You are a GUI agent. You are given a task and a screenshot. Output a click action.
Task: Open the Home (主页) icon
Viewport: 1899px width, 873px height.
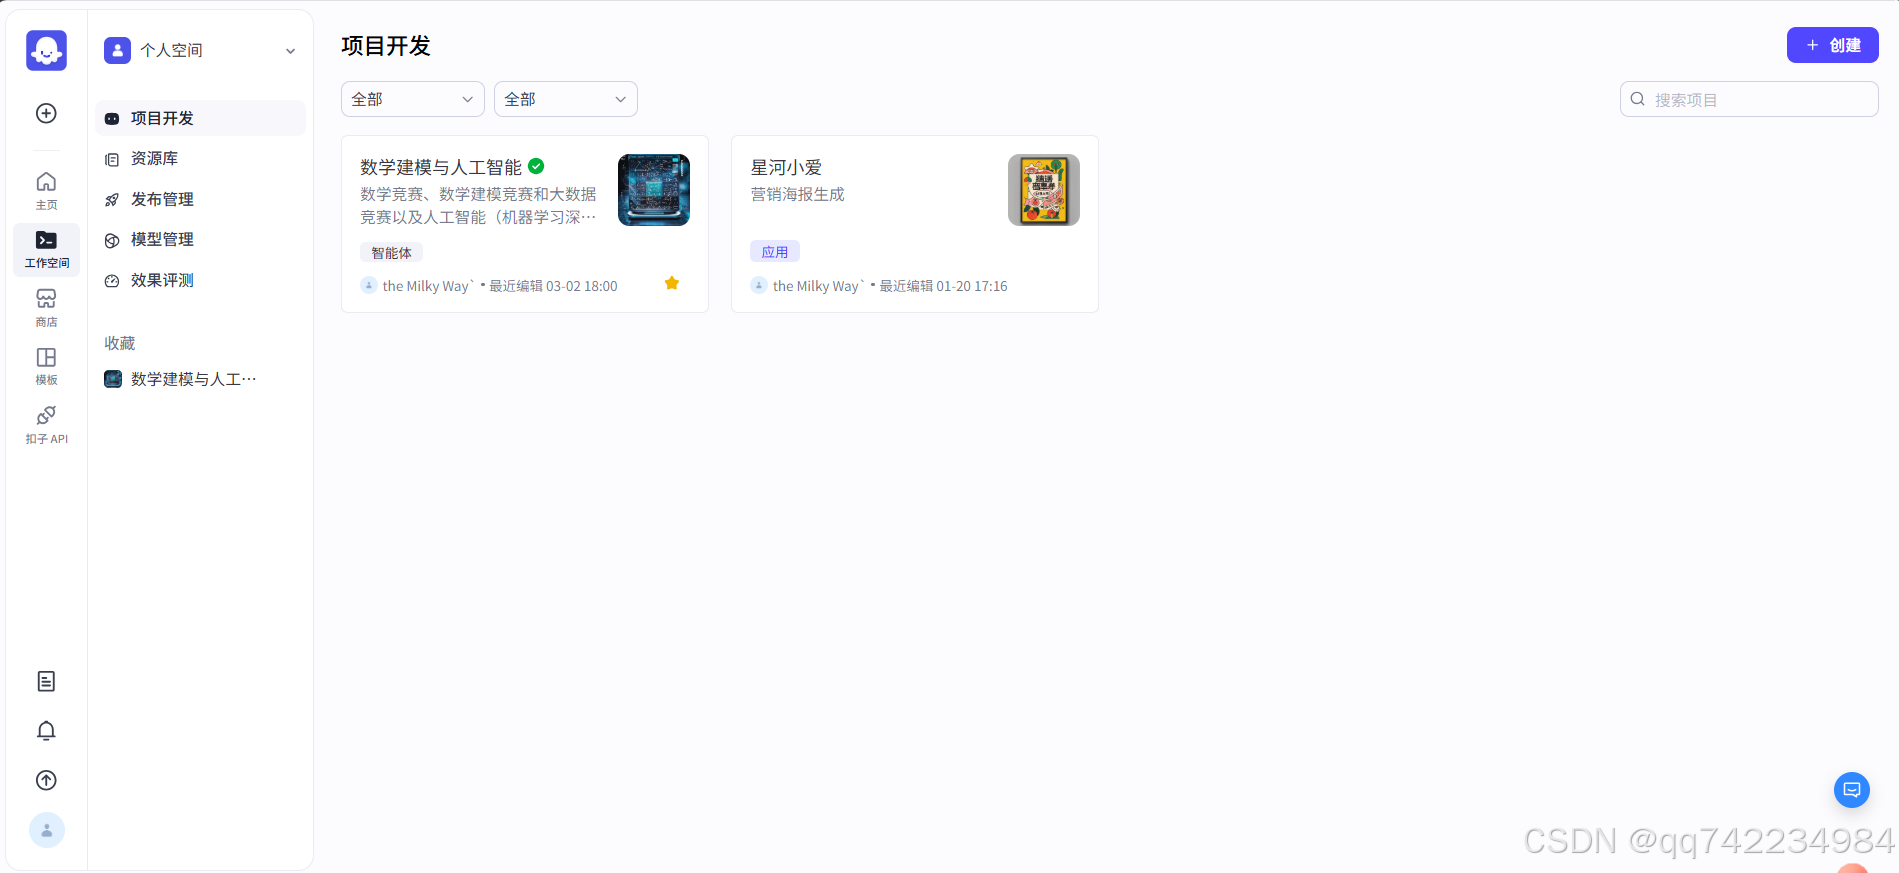click(x=46, y=189)
